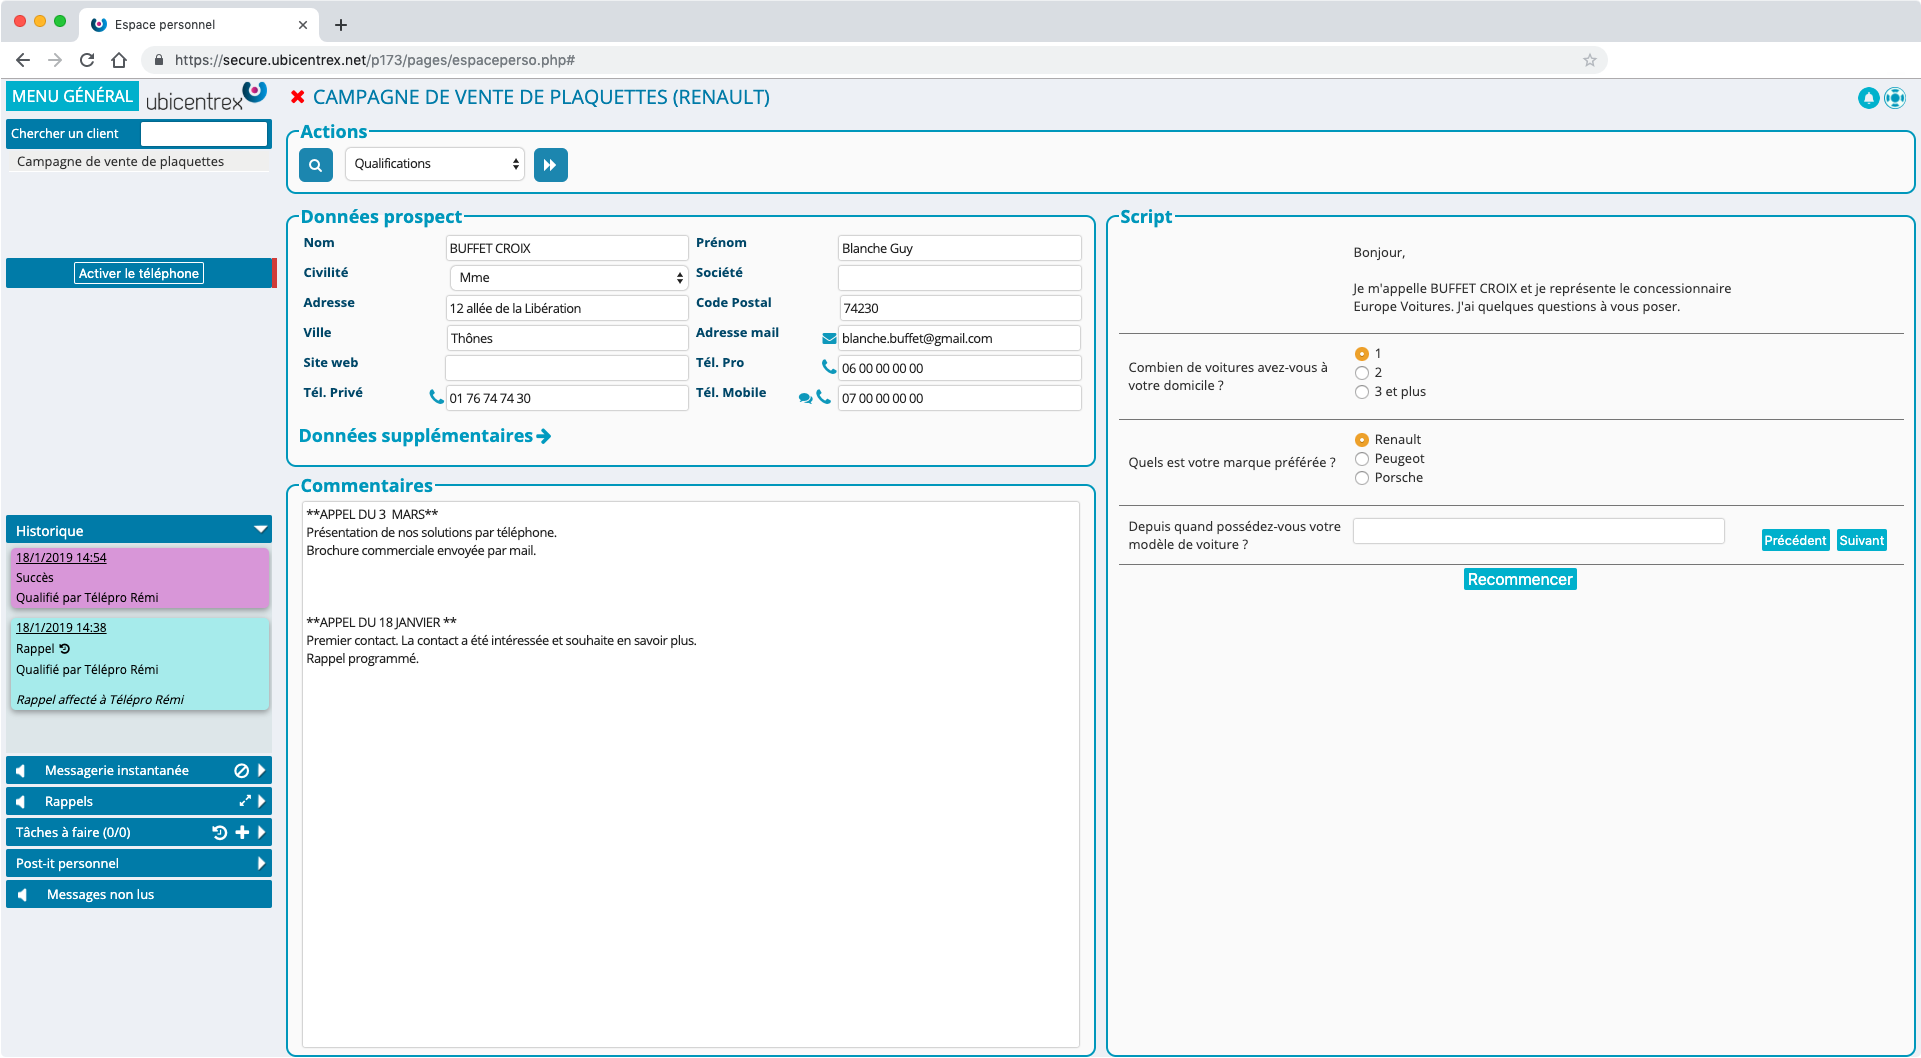Expand the Post-it personnel panel arrow
The height and width of the screenshot is (1058, 1921).
pyautogui.click(x=262, y=863)
